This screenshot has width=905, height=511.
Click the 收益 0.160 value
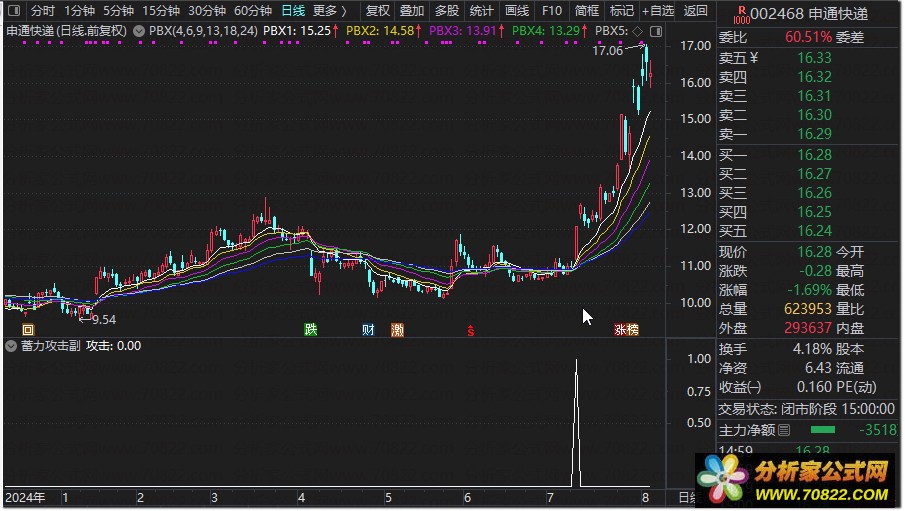pyautogui.click(x=814, y=387)
